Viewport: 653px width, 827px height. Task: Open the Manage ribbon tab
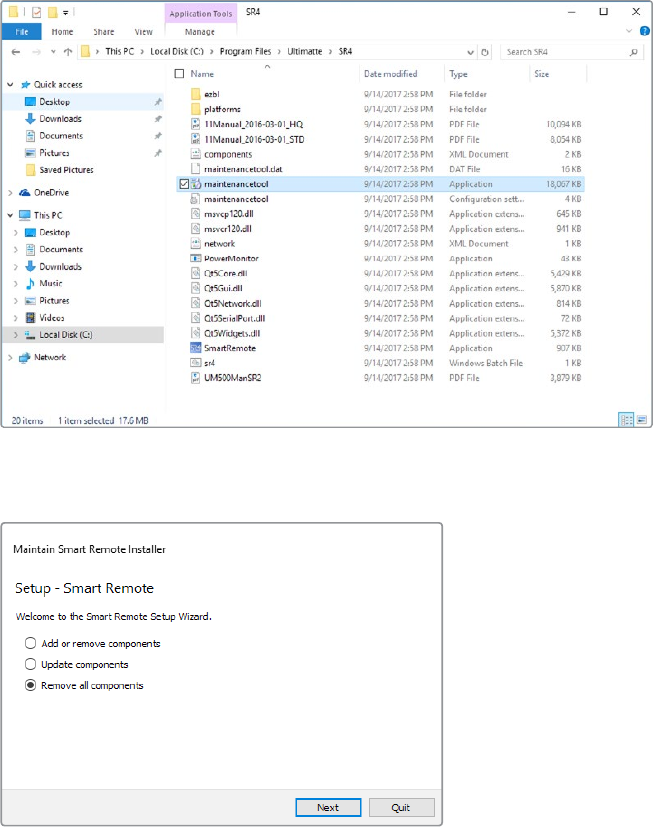tap(200, 32)
